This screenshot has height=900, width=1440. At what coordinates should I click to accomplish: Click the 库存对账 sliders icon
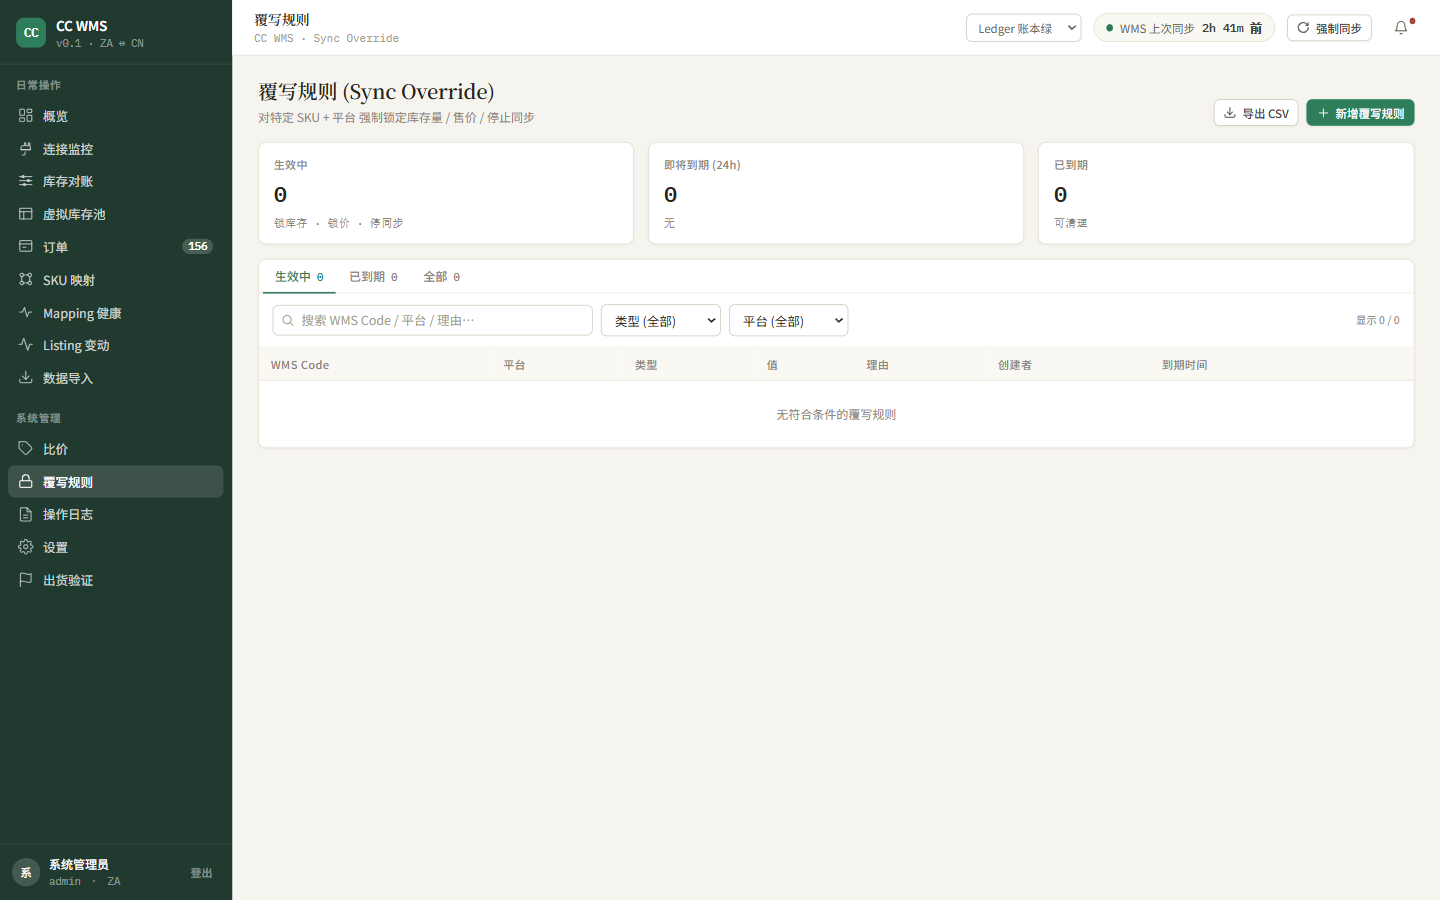[26, 181]
